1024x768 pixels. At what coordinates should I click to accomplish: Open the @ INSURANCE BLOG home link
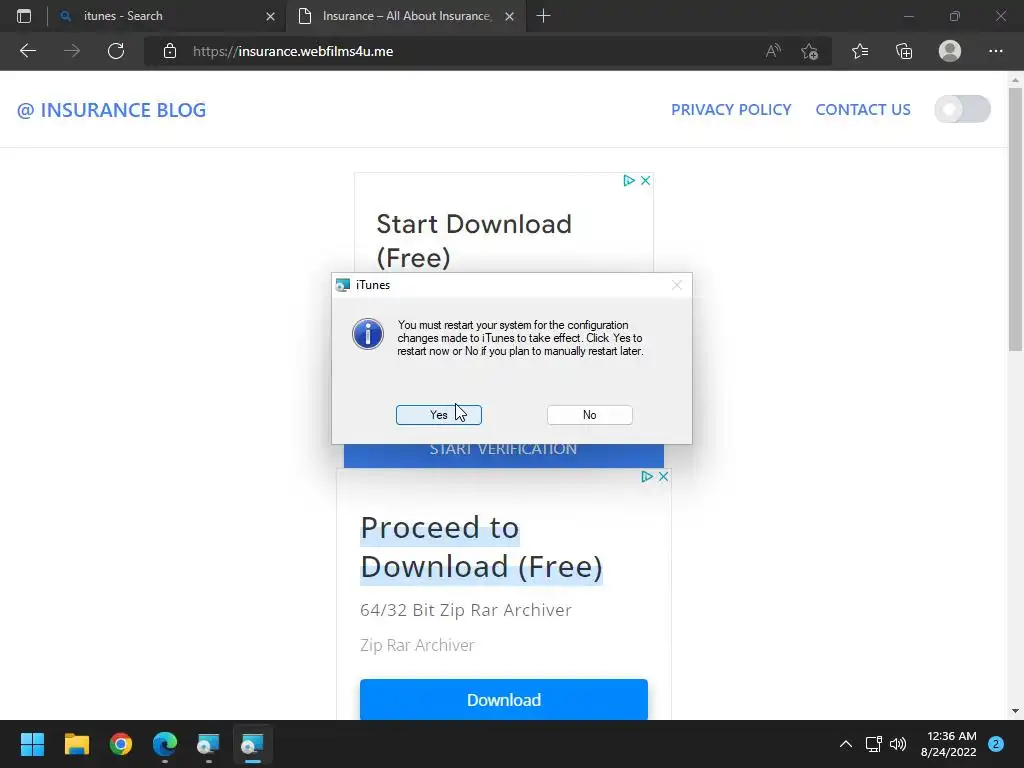point(112,110)
